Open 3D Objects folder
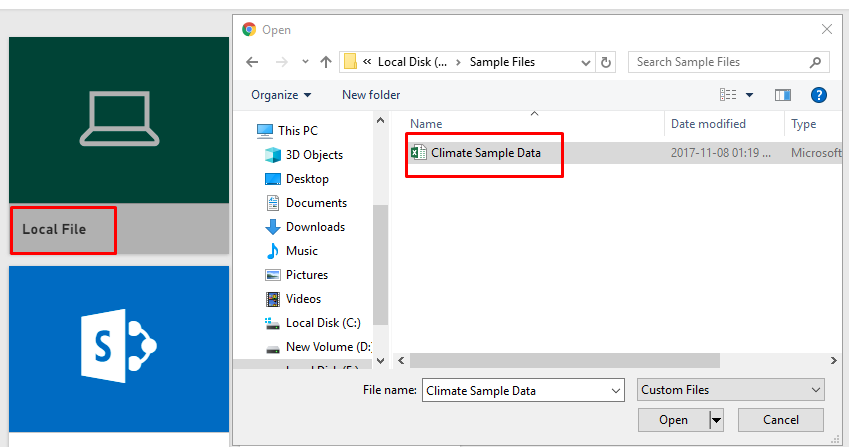The image size is (849, 447). click(314, 155)
